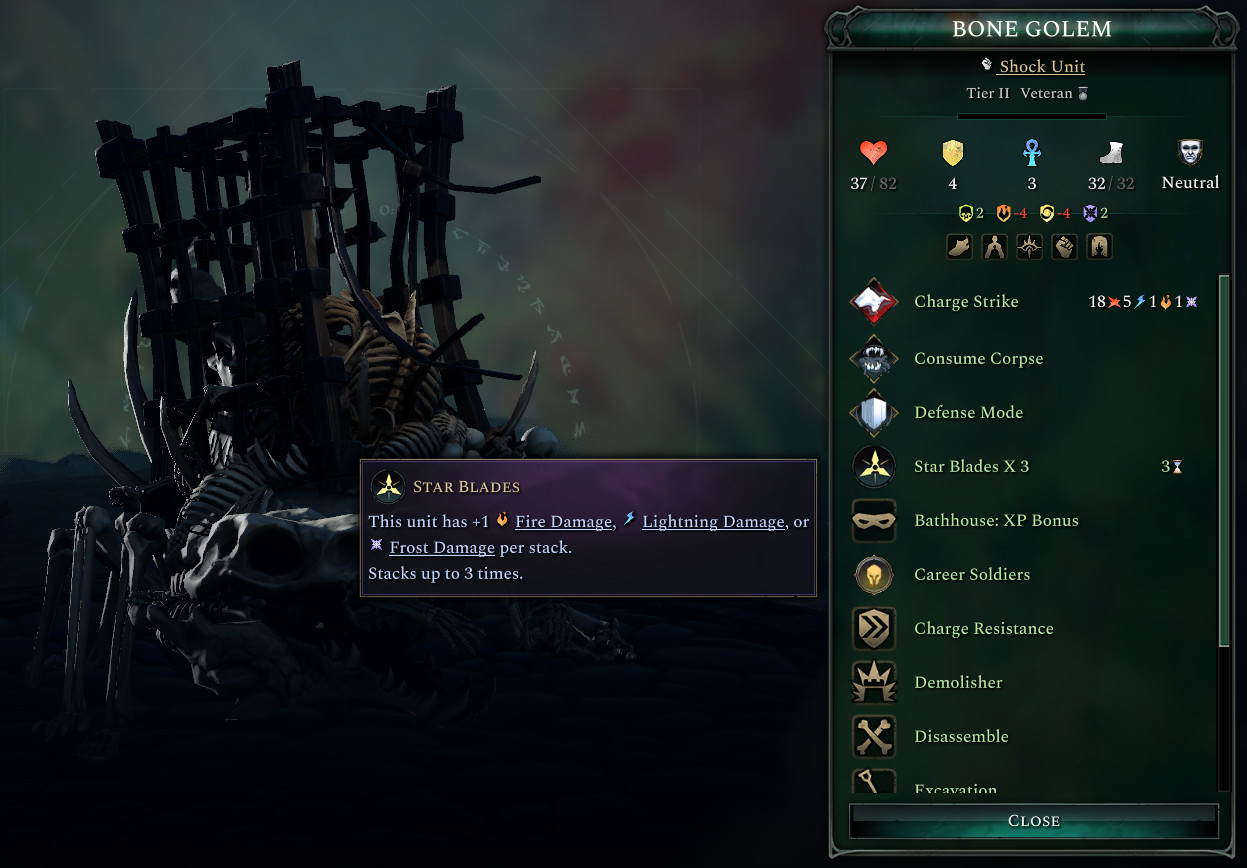Click the Star Blades X 3 icon
This screenshot has width=1247, height=868.
[874, 466]
